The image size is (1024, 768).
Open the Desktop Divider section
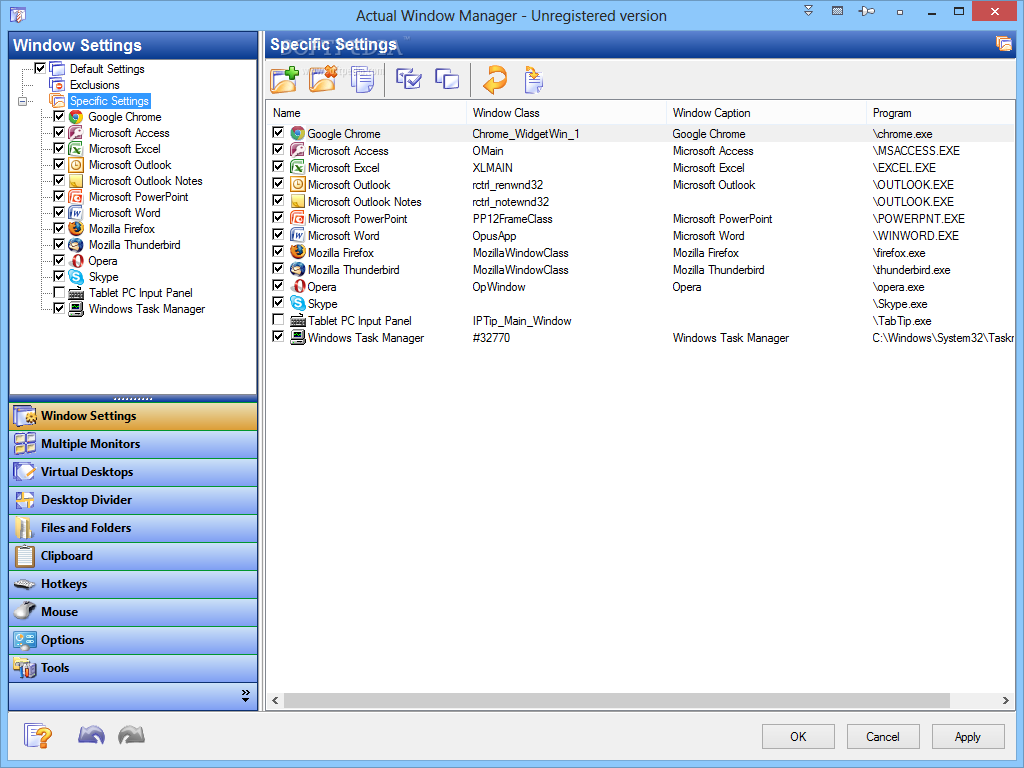coord(133,500)
